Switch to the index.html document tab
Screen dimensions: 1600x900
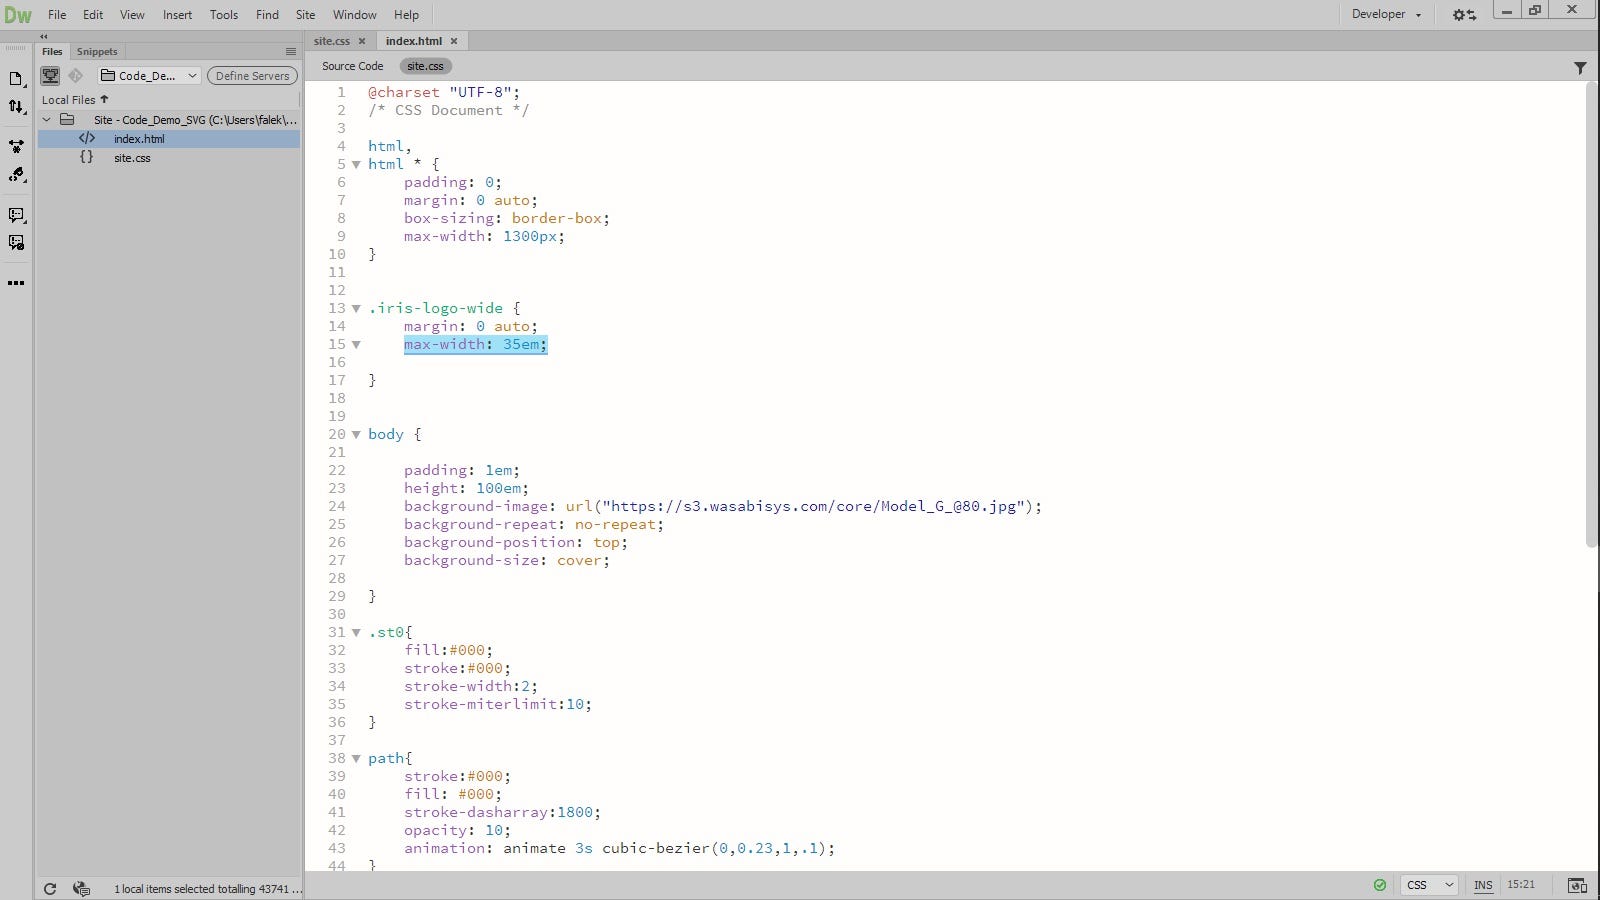(x=413, y=41)
